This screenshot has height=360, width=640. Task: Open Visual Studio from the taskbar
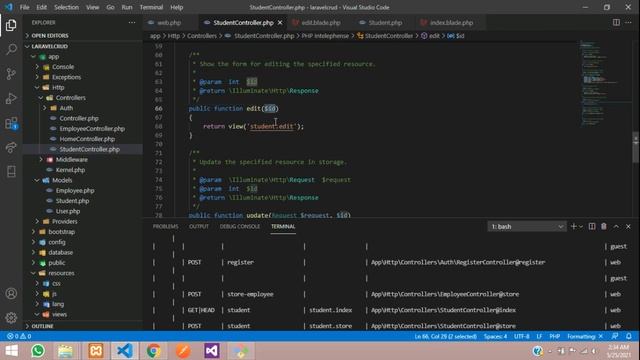(x=212, y=351)
